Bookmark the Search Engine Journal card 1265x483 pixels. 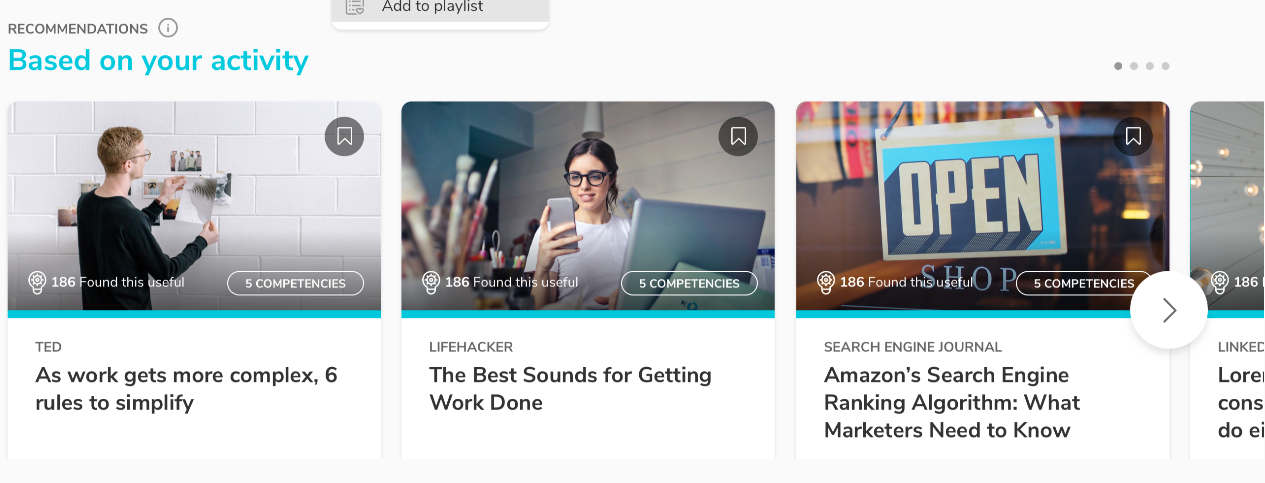[x=1132, y=136]
